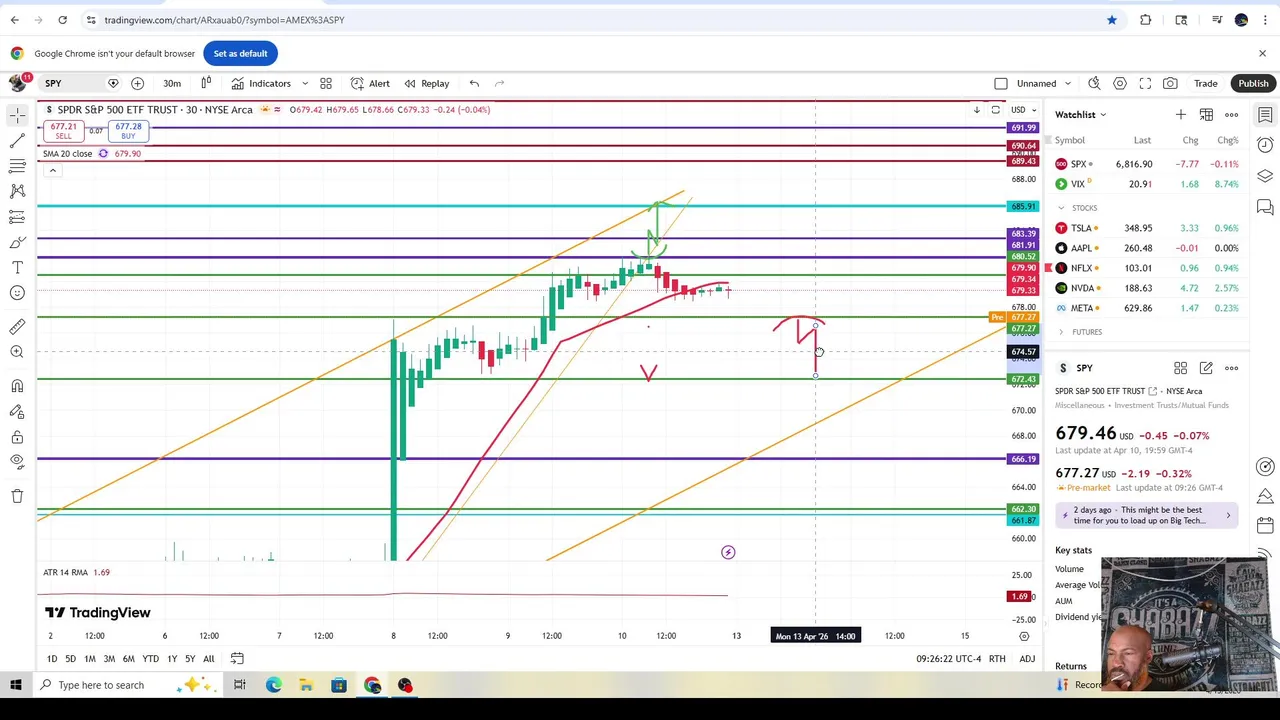Open the Trade panel button

click(1205, 84)
